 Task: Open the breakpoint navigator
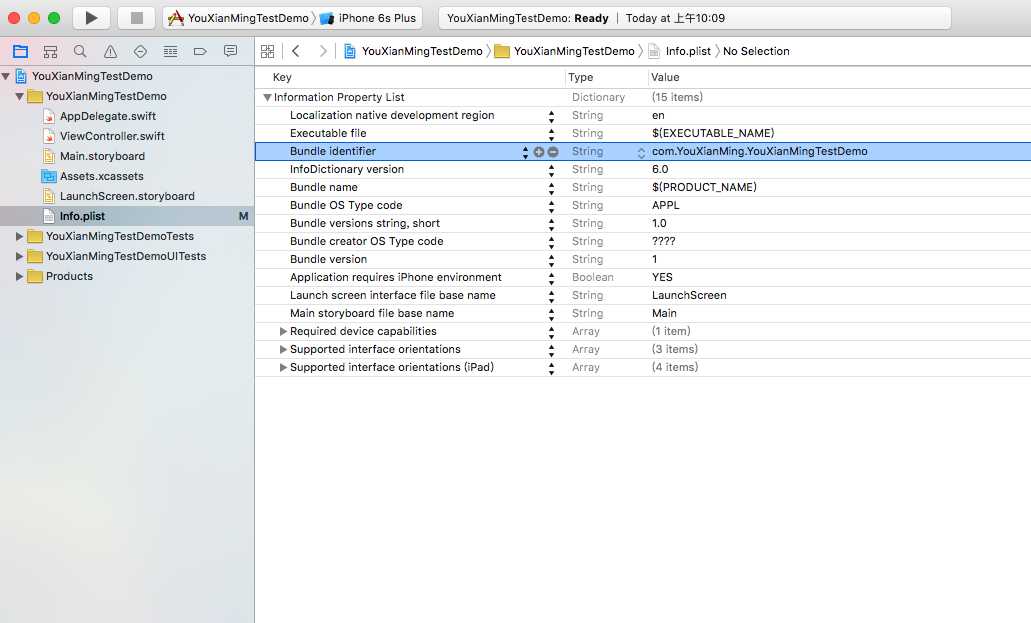[200, 51]
